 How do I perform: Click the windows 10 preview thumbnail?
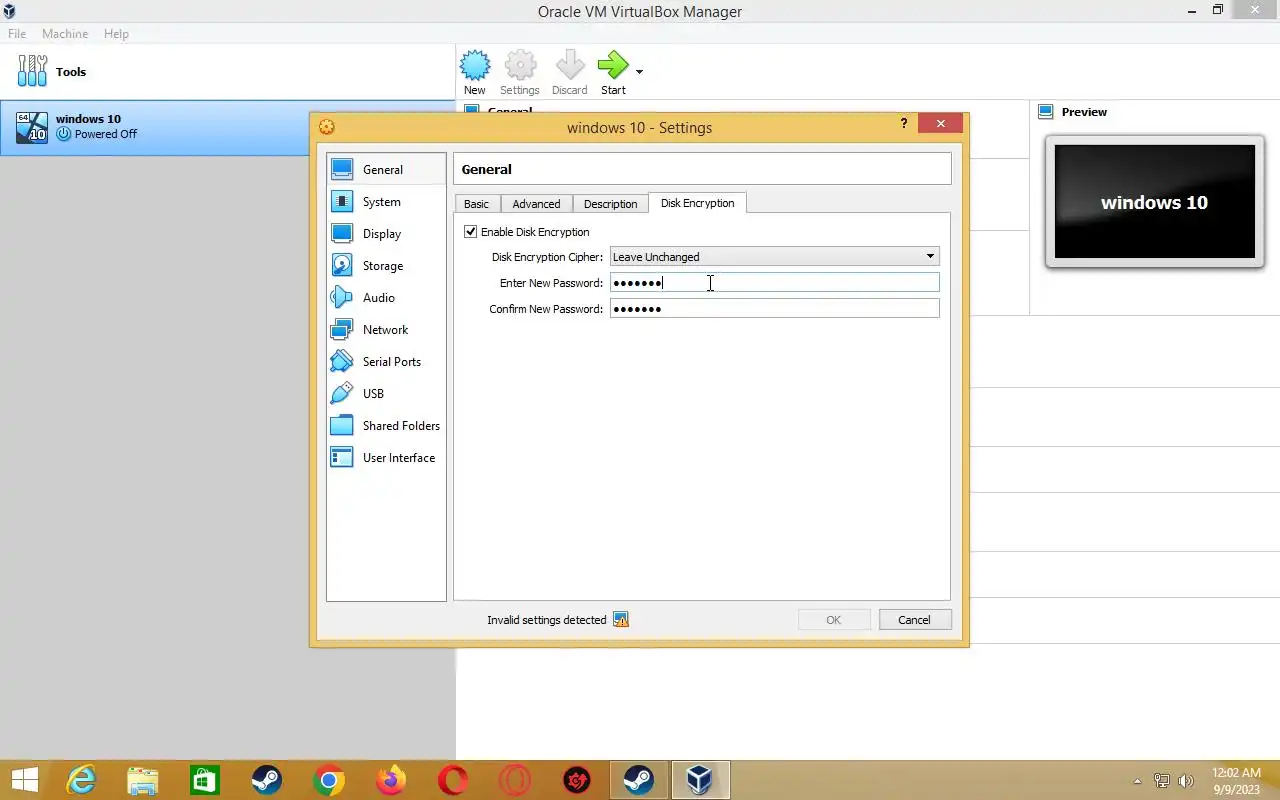[x=1154, y=202]
